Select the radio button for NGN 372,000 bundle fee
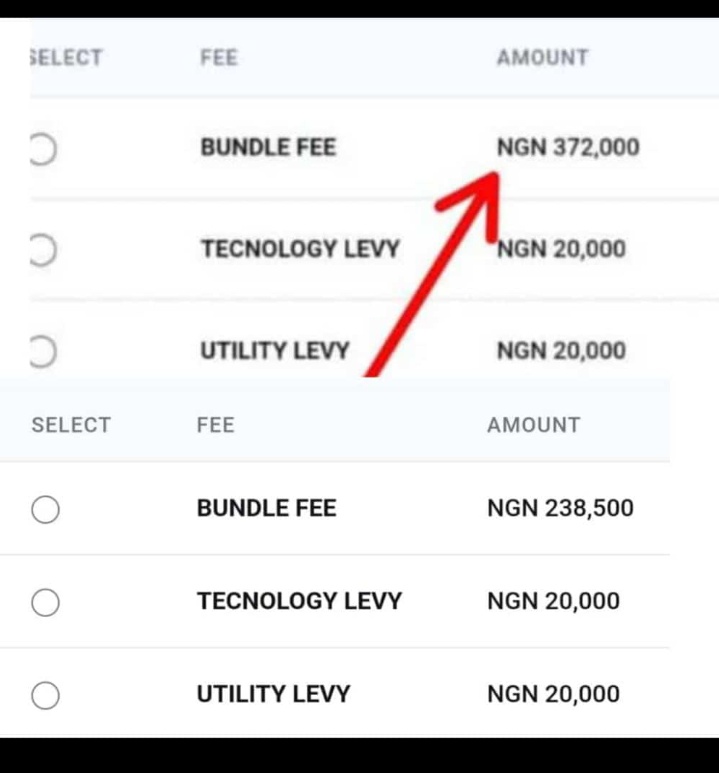 tap(41, 149)
